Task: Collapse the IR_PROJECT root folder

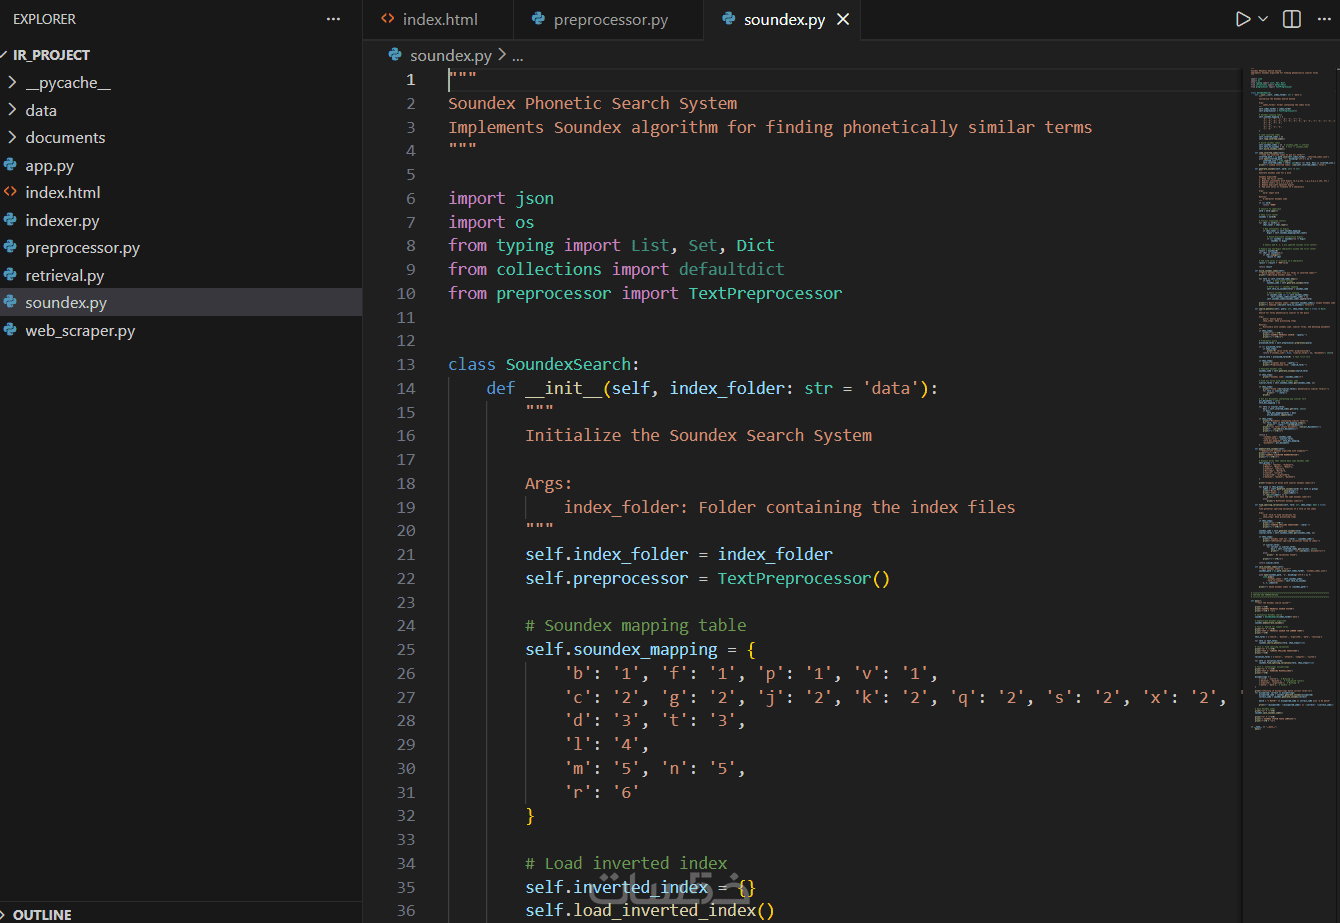Action: pyautogui.click(x=50, y=55)
